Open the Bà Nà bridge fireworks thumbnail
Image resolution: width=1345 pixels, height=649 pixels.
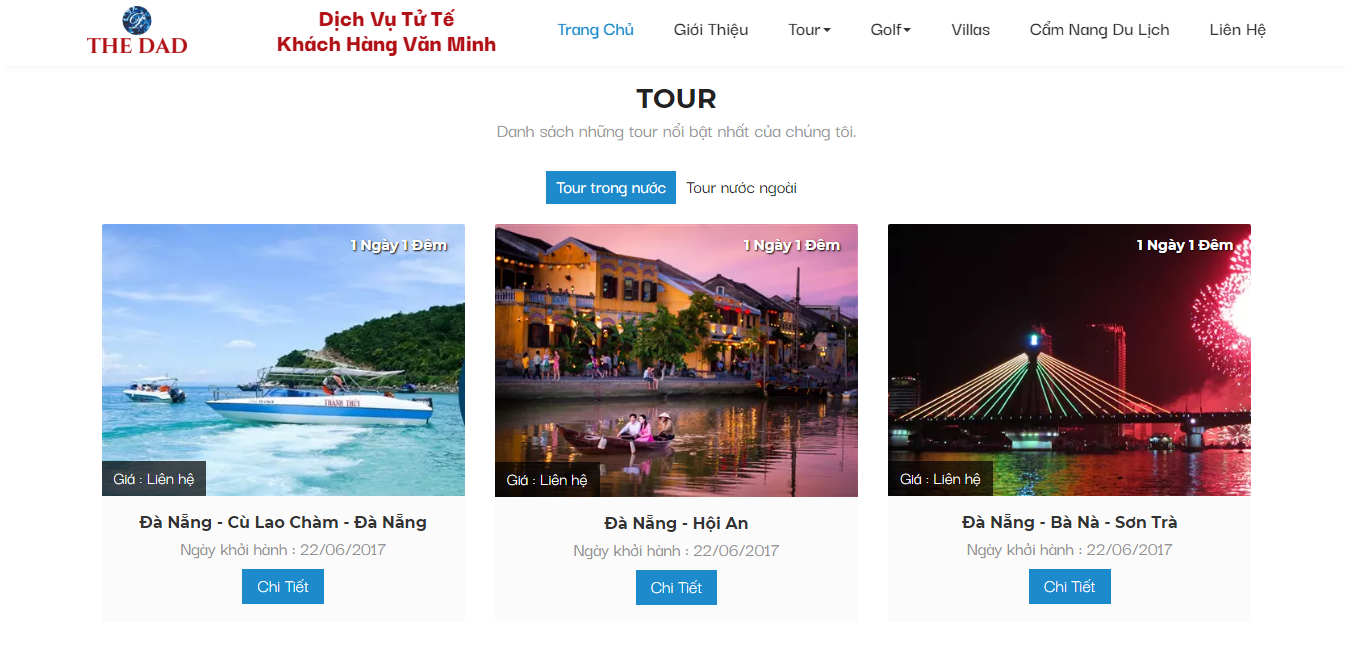1069,360
